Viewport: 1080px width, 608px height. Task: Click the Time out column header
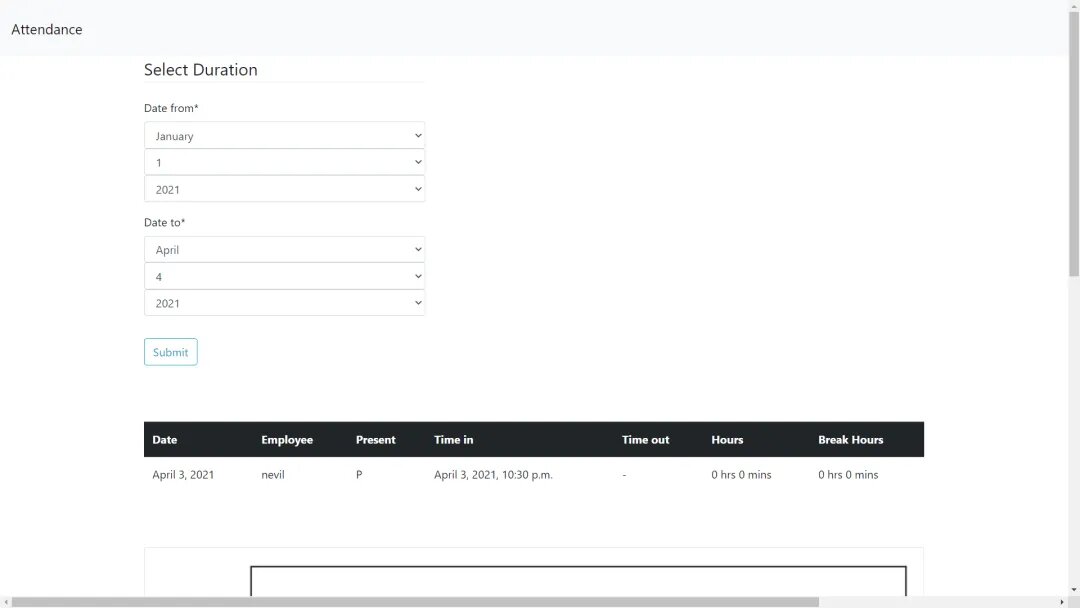pos(645,439)
